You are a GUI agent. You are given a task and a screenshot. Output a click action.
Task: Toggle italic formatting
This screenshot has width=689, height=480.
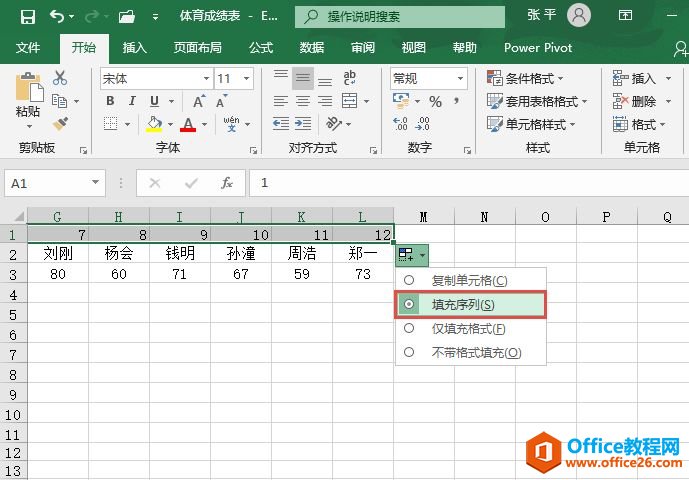tap(132, 101)
